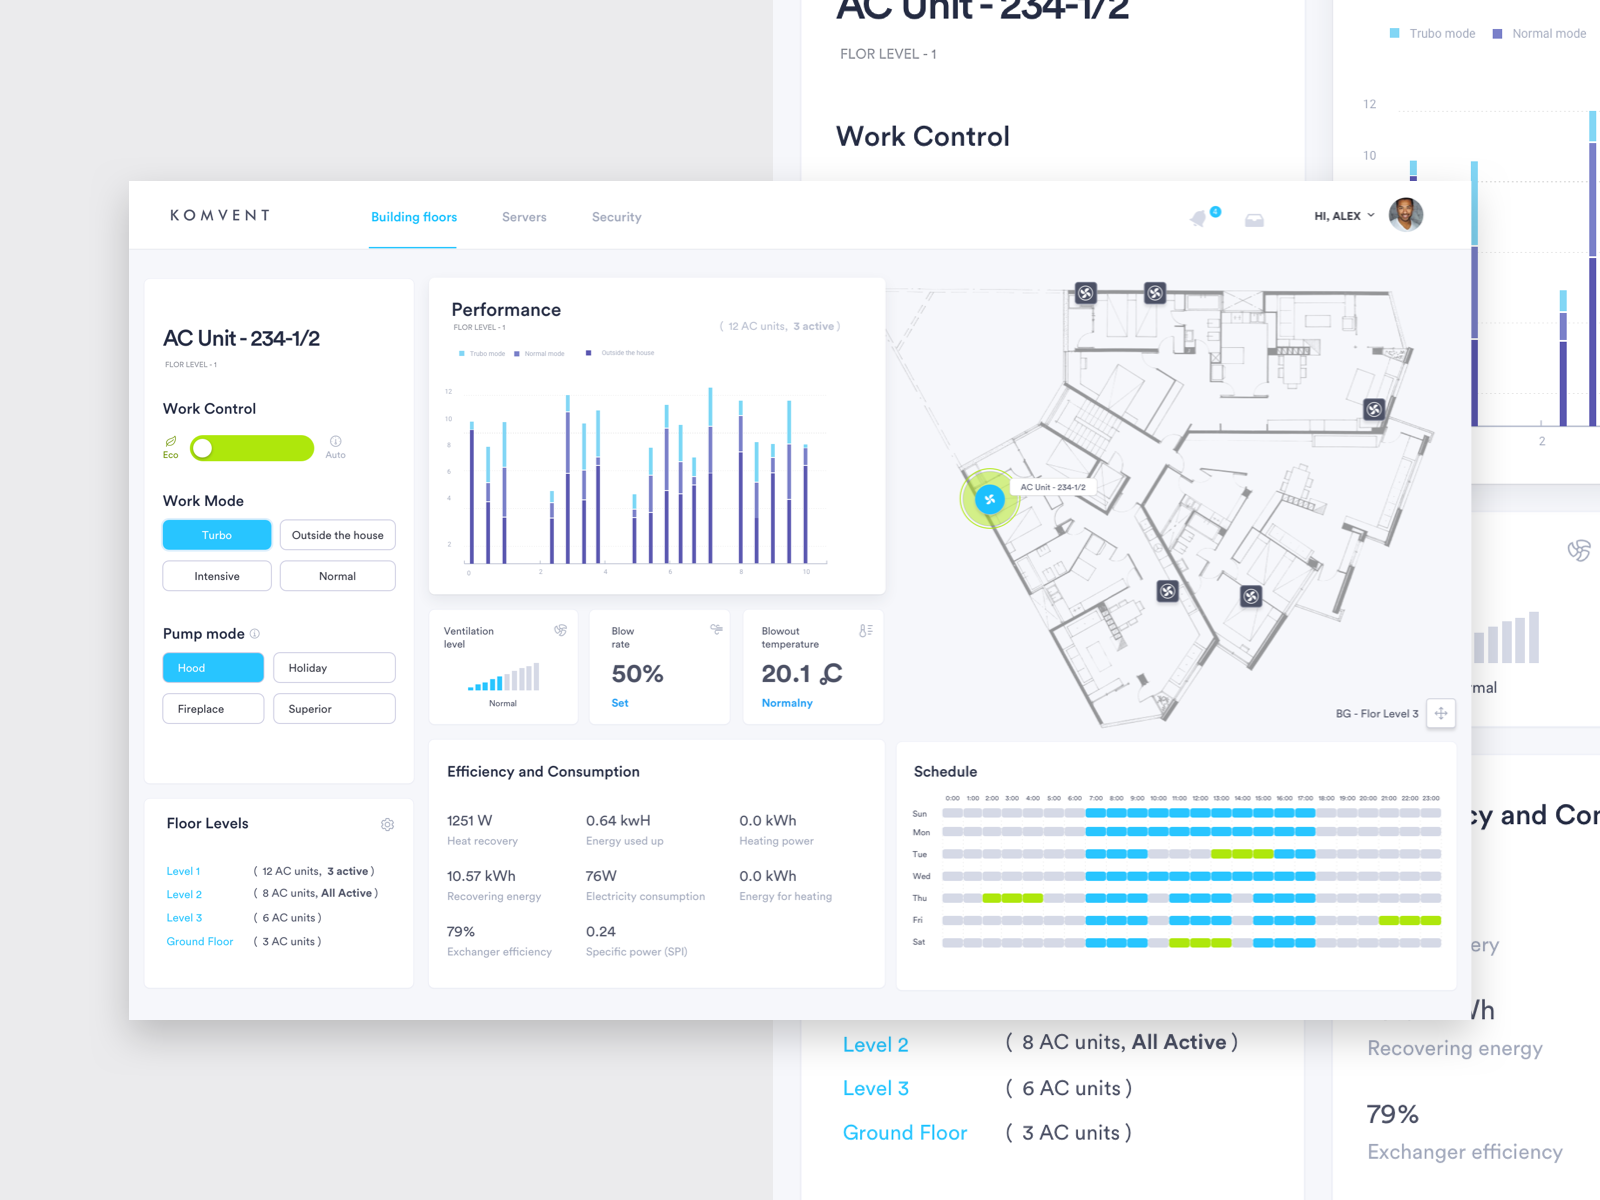Click Set under the 50% blow rate
The image size is (1600, 1200).
pyautogui.click(x=620, y=703)
